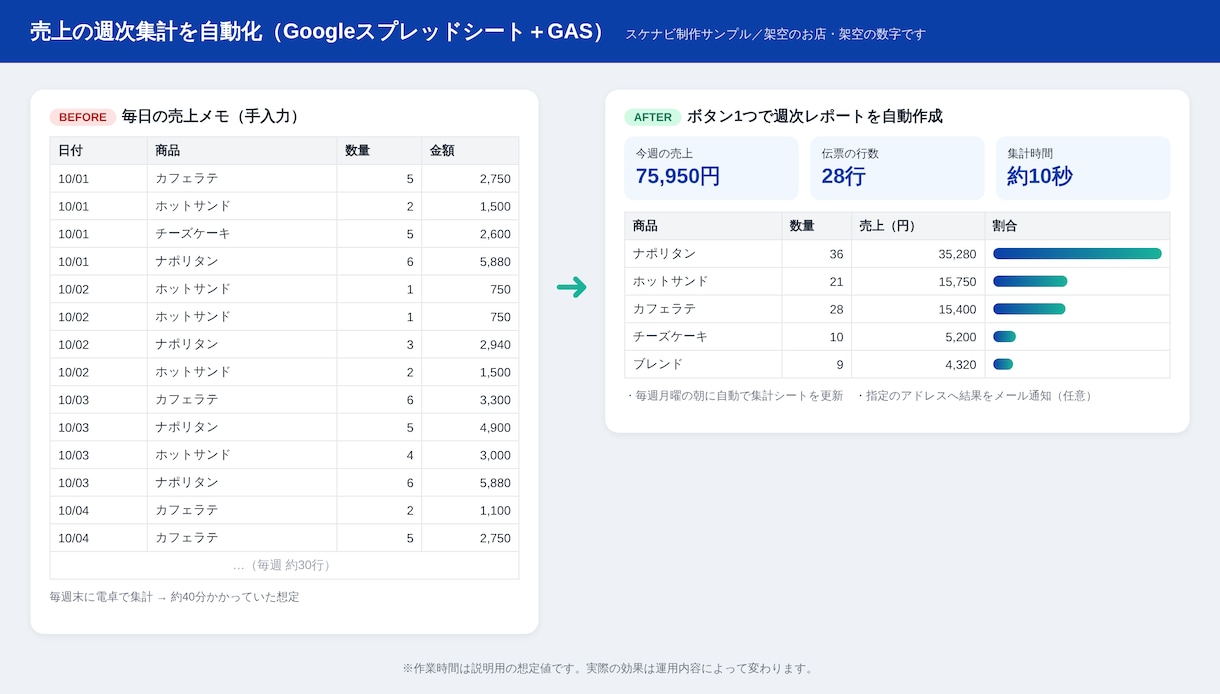This screenshot has width=1220, height=694.
Task: Click amount 1,100 on the 10/04 row
Action: click(x=495, y=510)
